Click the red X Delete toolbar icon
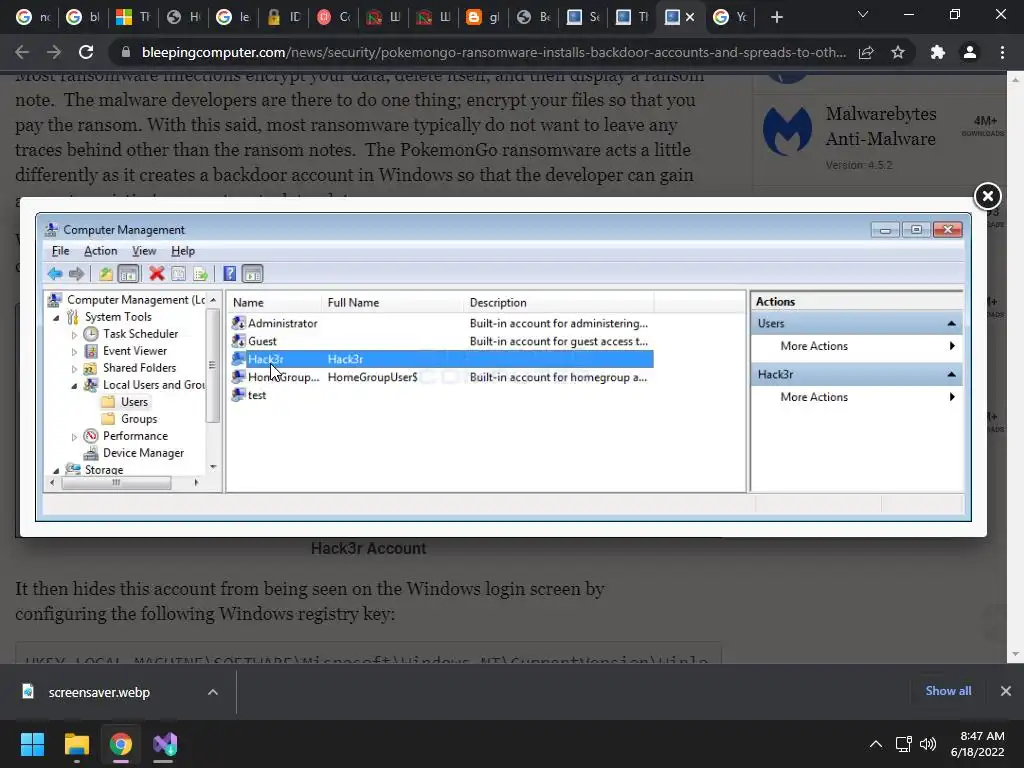This screenshot has height=768, width=1024. [156, 274]
